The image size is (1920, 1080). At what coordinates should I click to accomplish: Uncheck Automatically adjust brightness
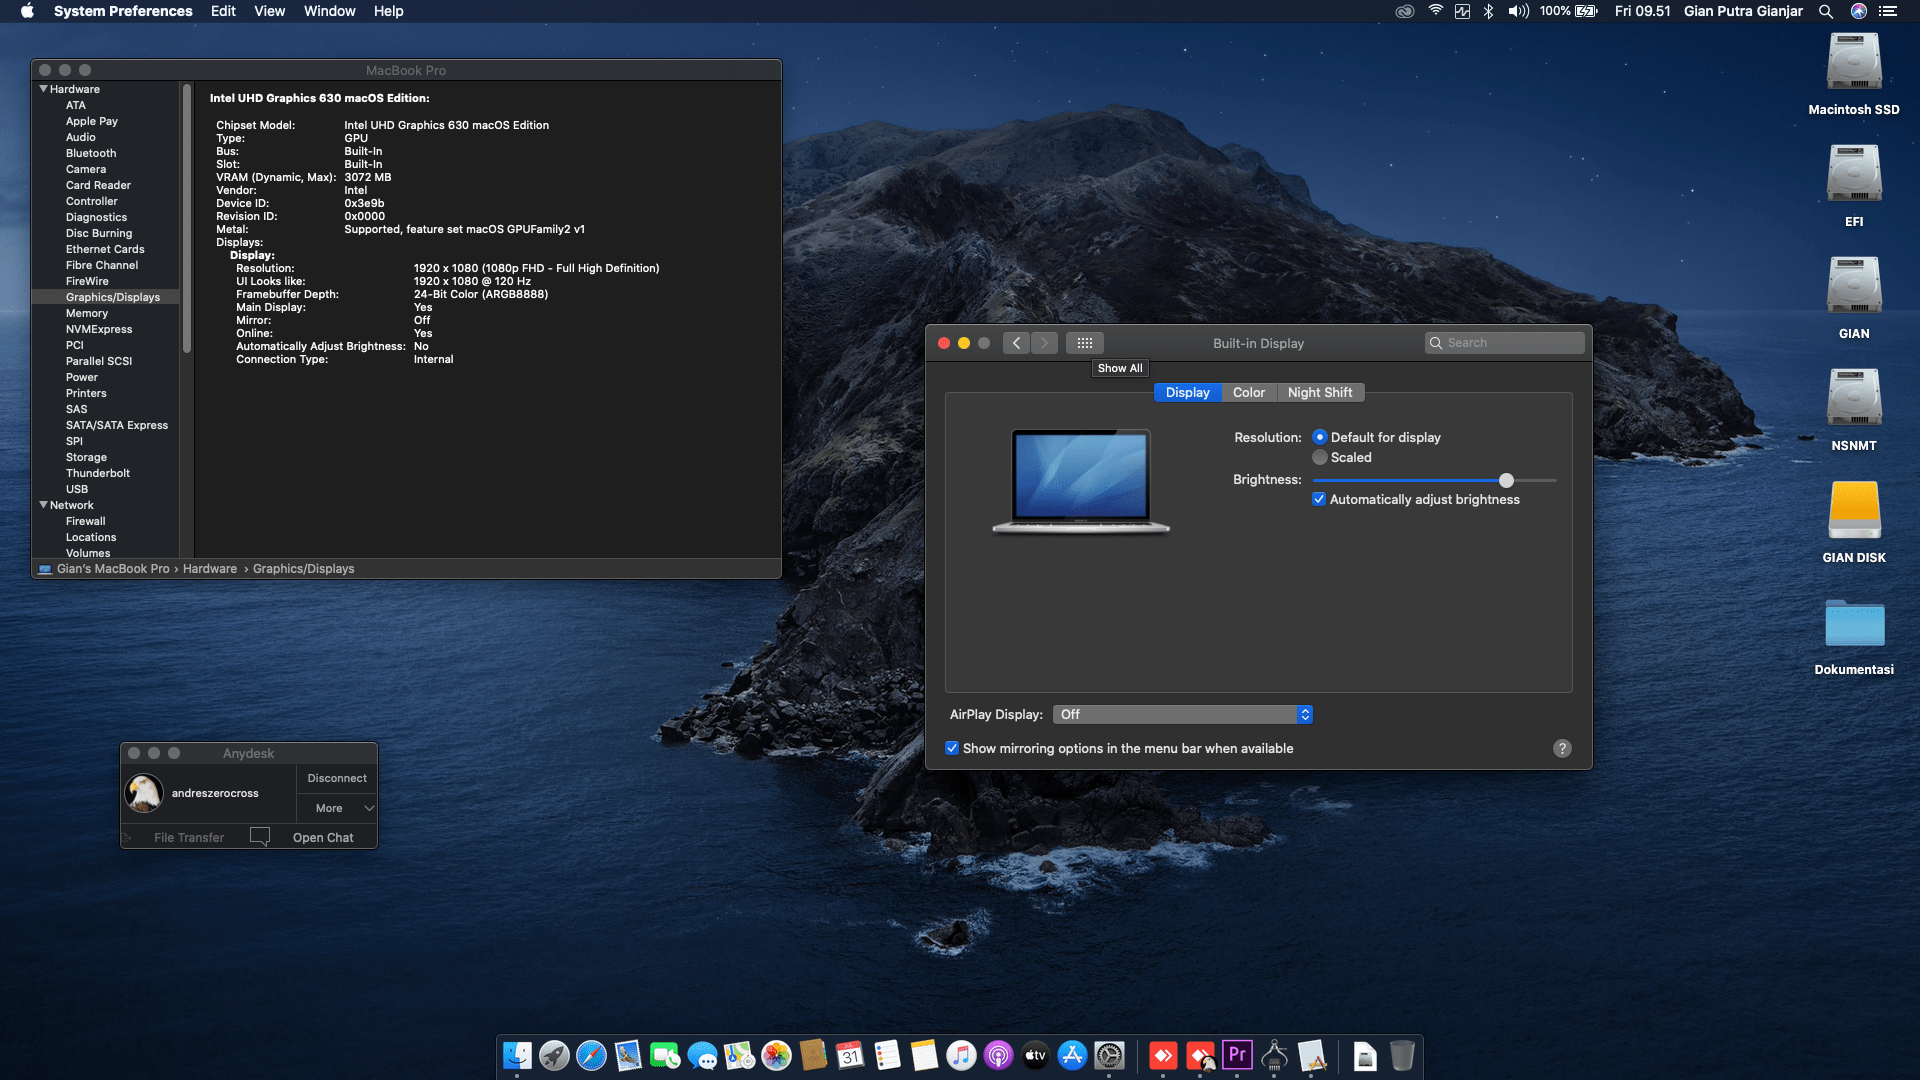[x=1319, y=498]
